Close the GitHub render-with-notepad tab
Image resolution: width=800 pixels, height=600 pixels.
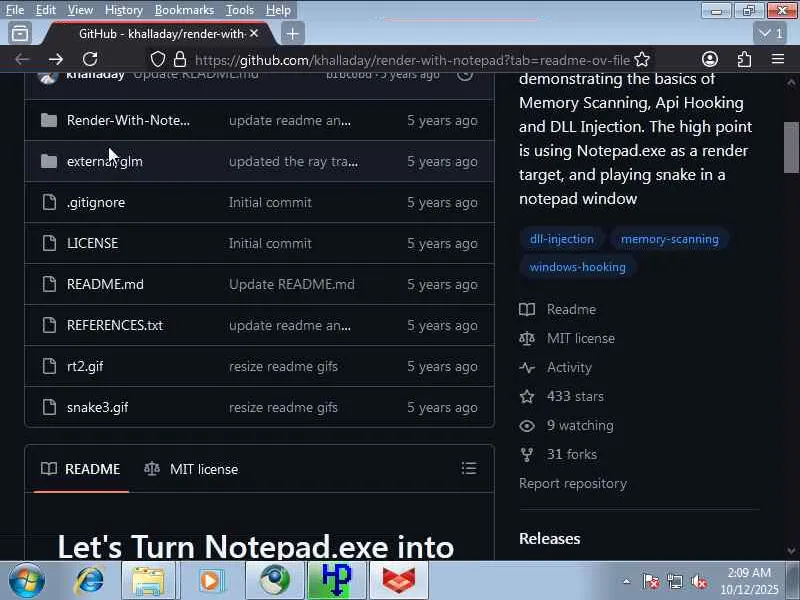[x=254, y=34]
